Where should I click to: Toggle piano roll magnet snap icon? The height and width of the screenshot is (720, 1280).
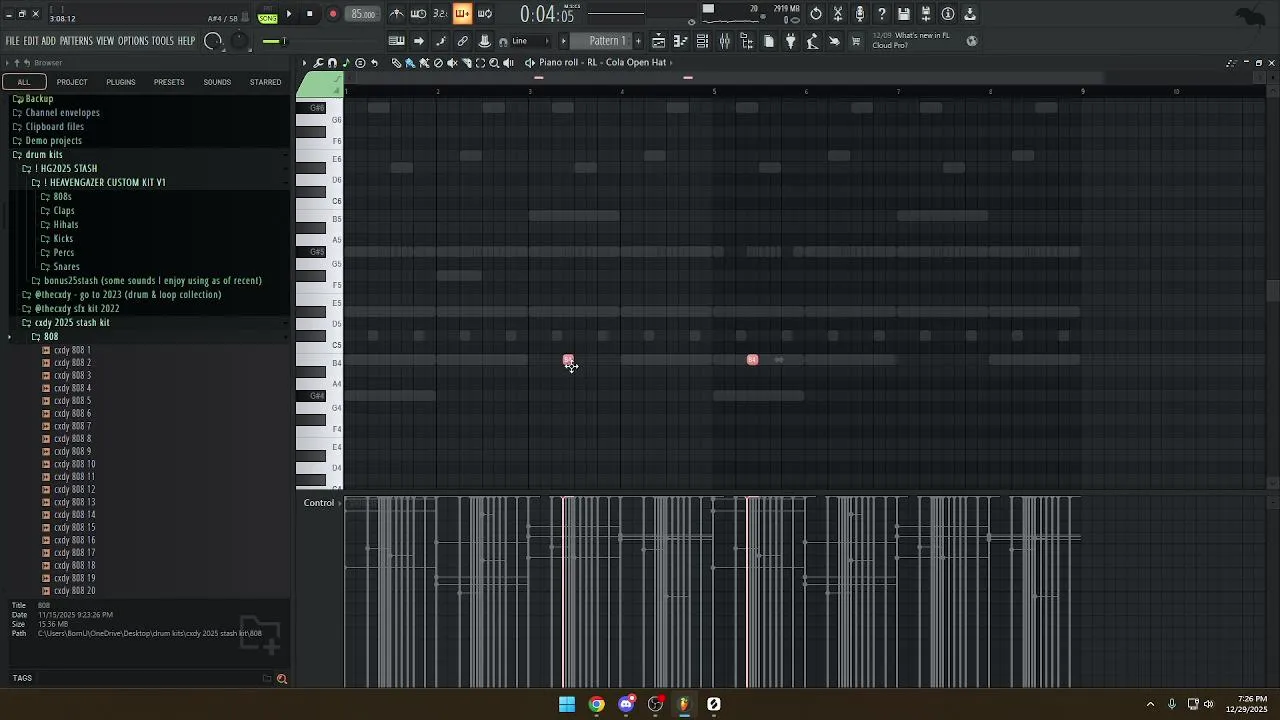tap(332, 63)
